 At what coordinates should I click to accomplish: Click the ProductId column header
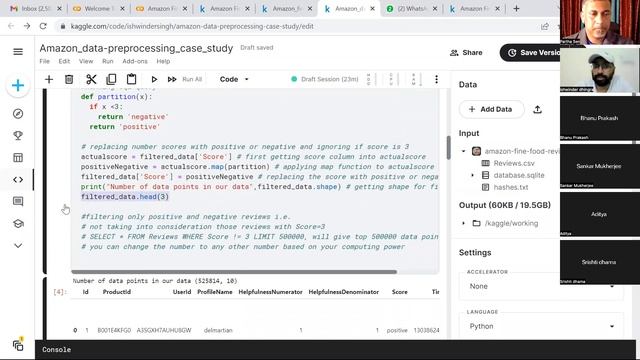point(117,292)
